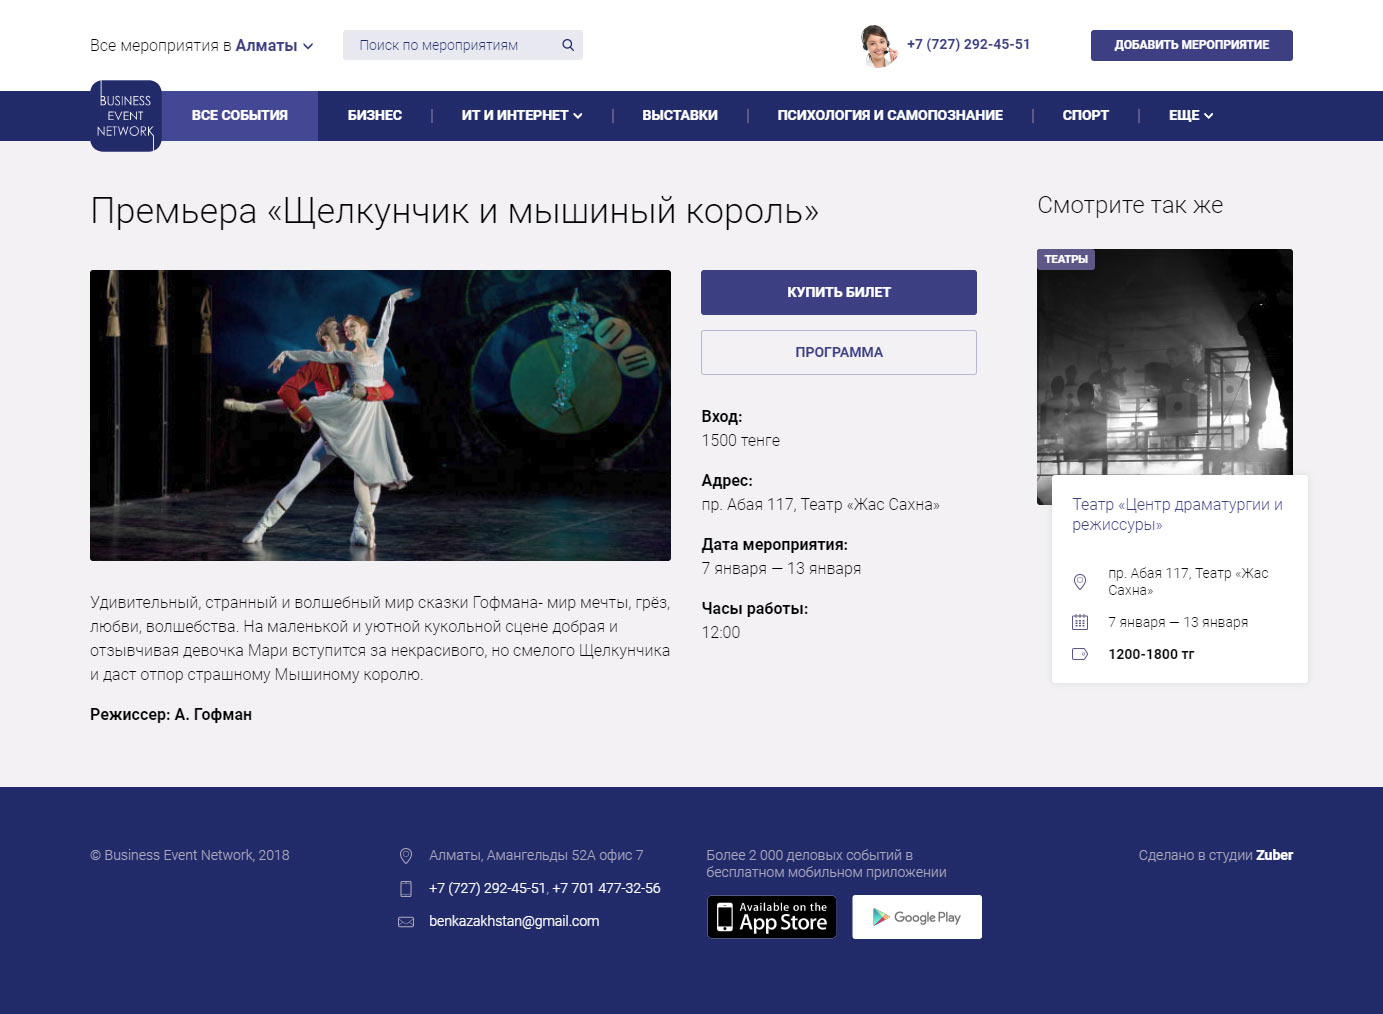
Task: Click the location pin icon in footer
Action: (406, 856)
